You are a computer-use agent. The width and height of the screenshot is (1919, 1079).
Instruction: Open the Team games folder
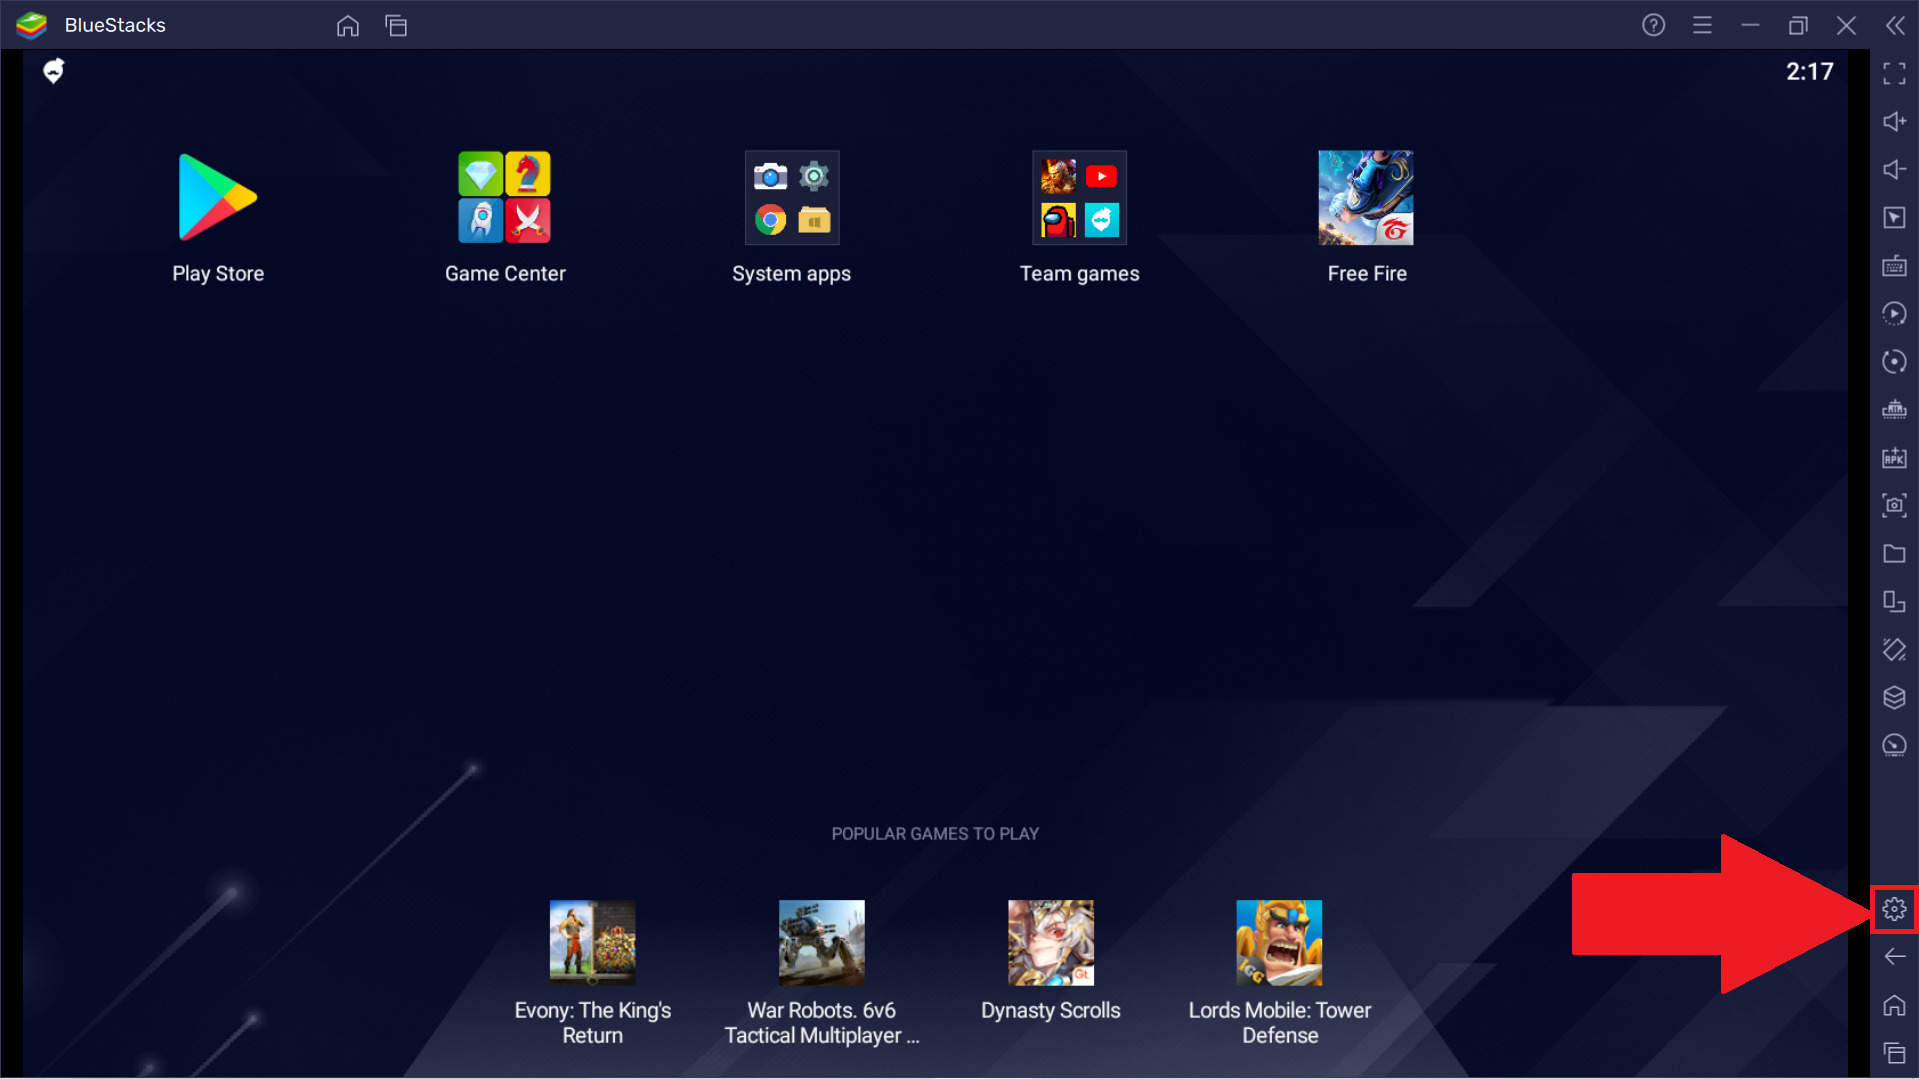1078,197
